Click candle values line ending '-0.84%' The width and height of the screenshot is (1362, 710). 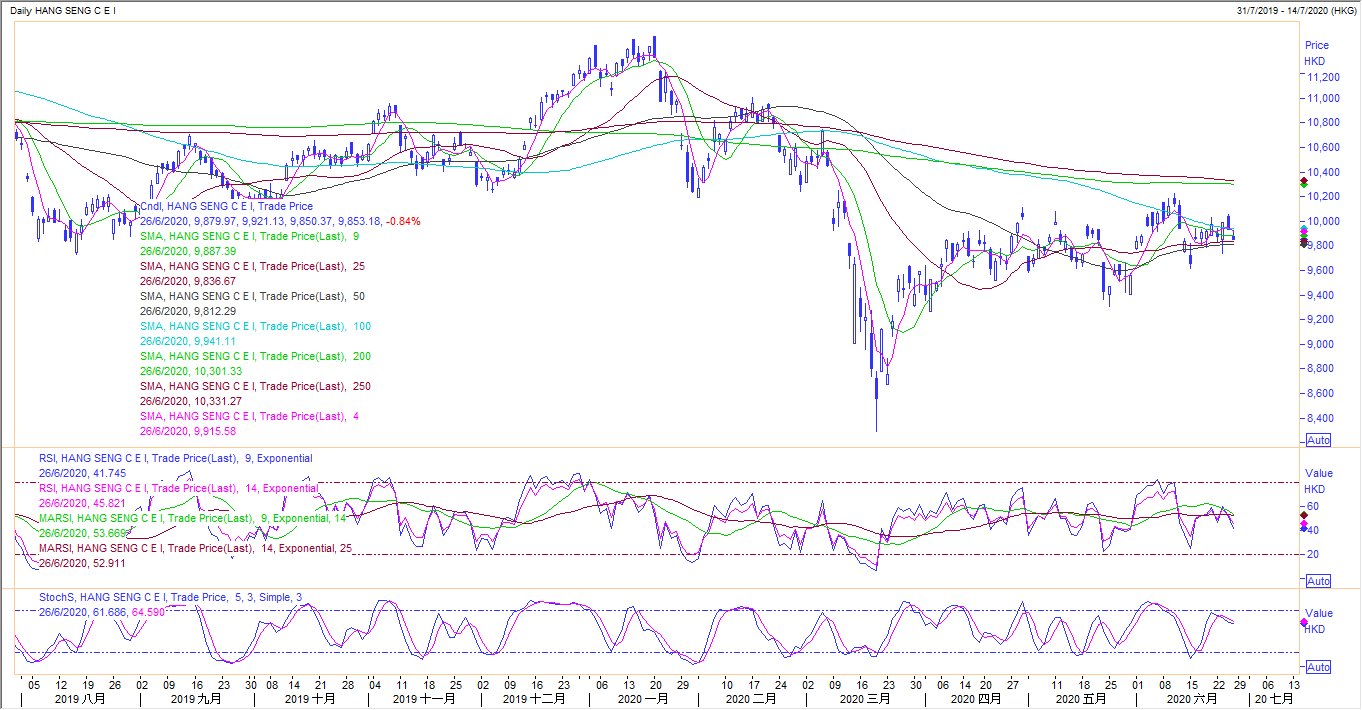pyautogui.click(x=280, y=221)
